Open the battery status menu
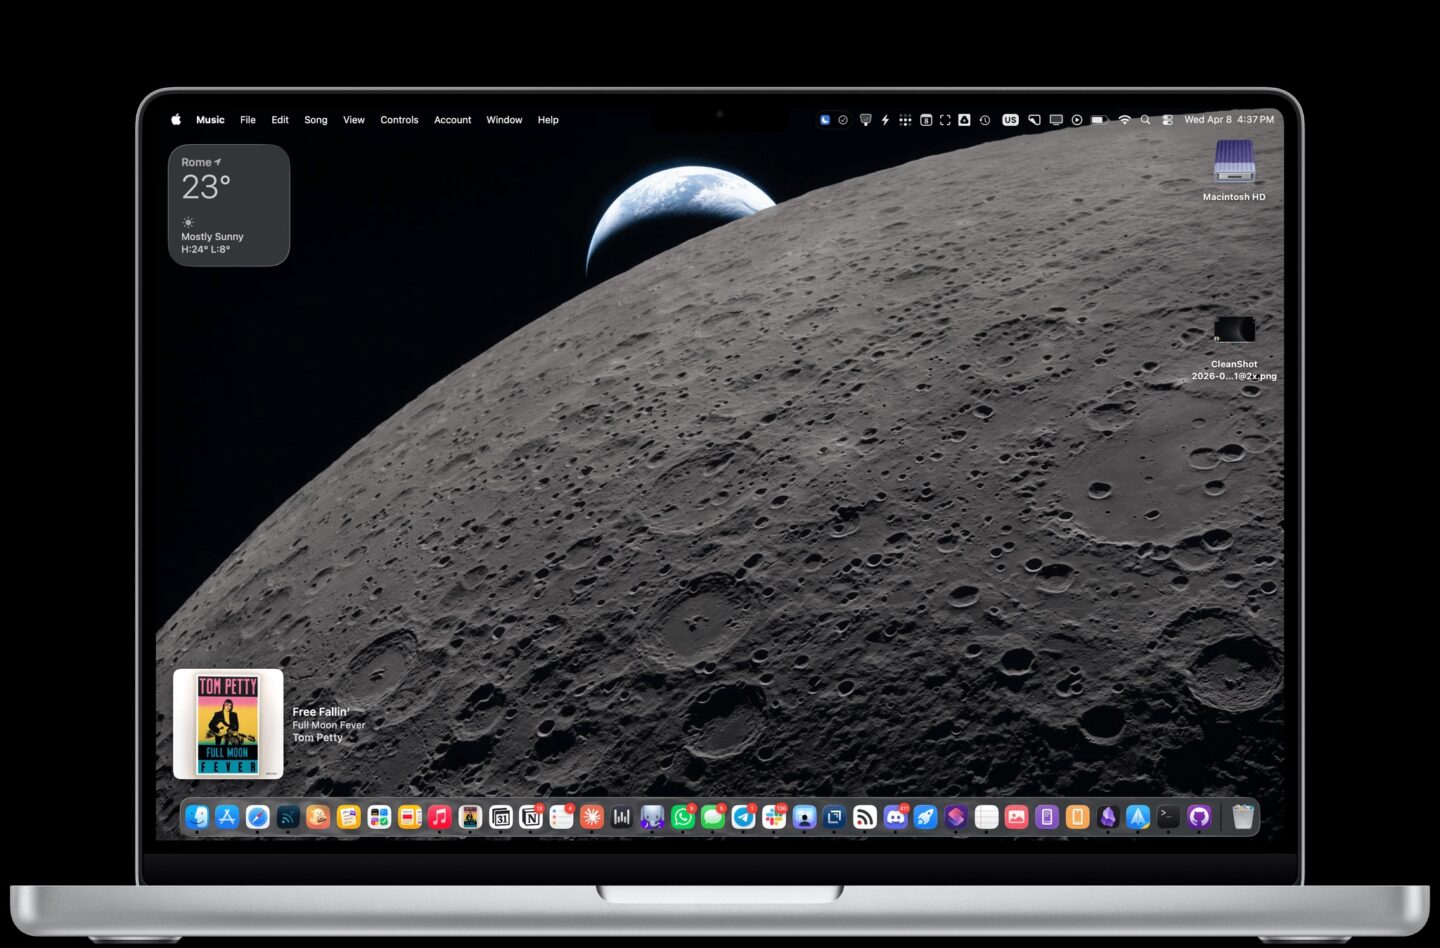This screenshot has height=948, width=1440. click(x=1100, y=119)
